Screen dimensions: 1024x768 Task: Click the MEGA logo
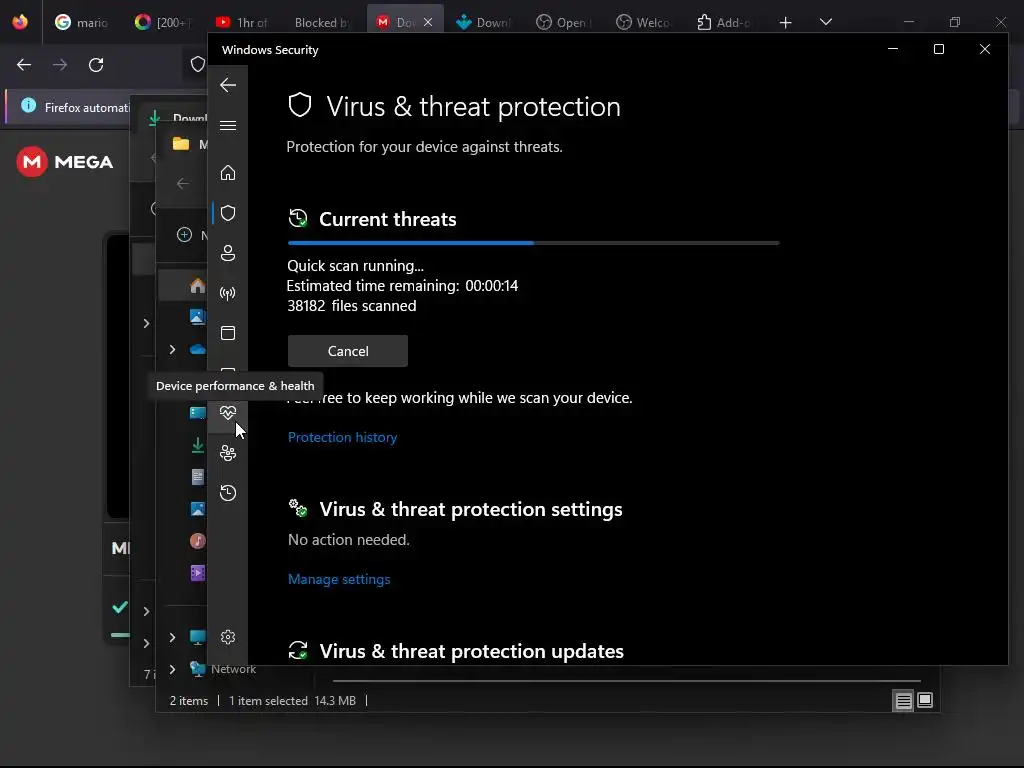pos(65,162)
